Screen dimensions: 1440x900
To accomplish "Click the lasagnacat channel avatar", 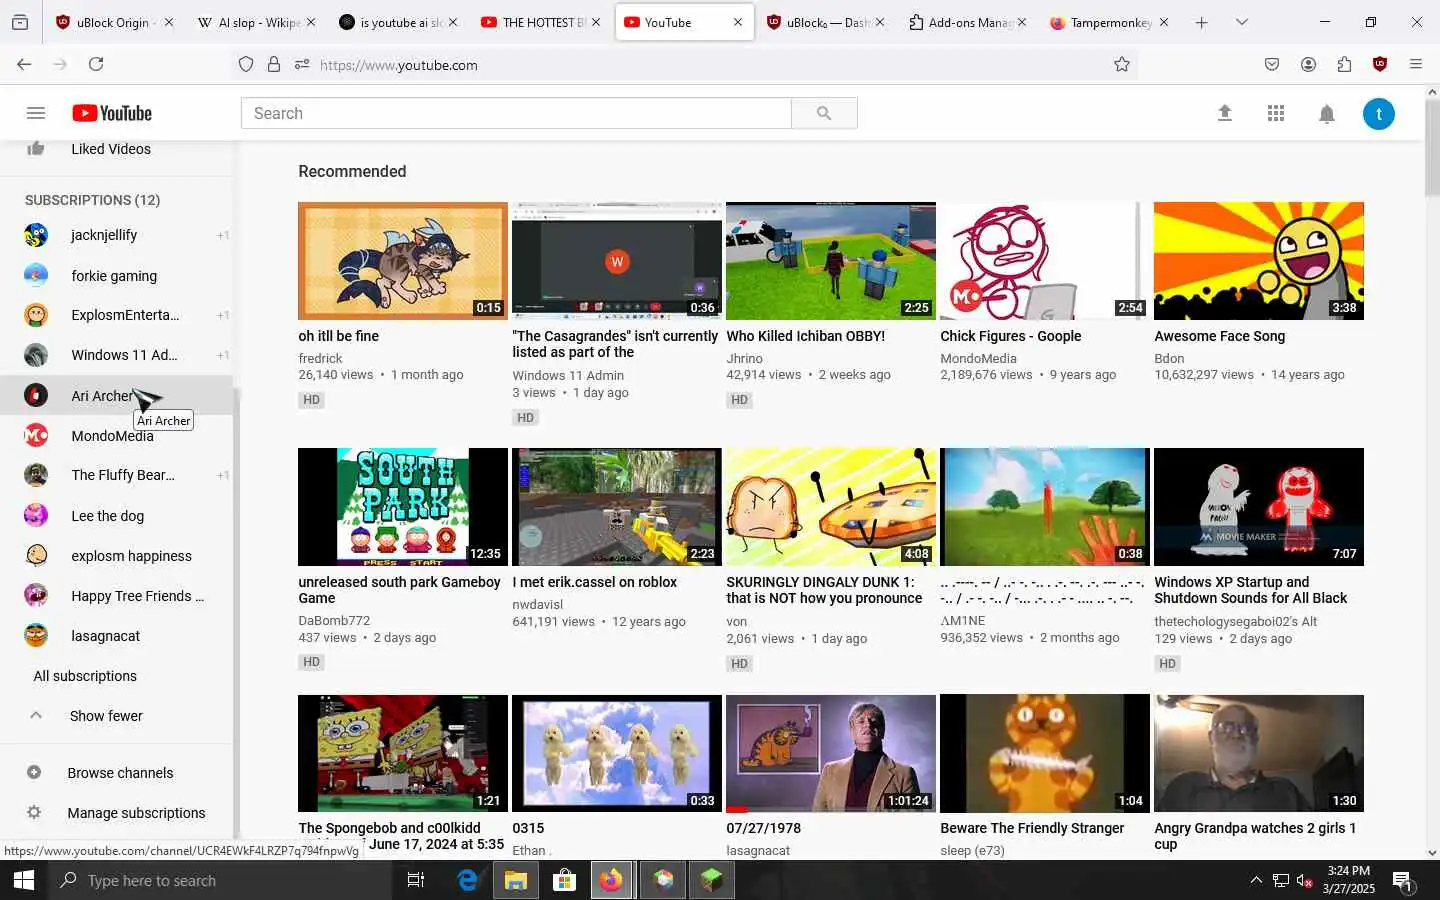I will point(36,635).
